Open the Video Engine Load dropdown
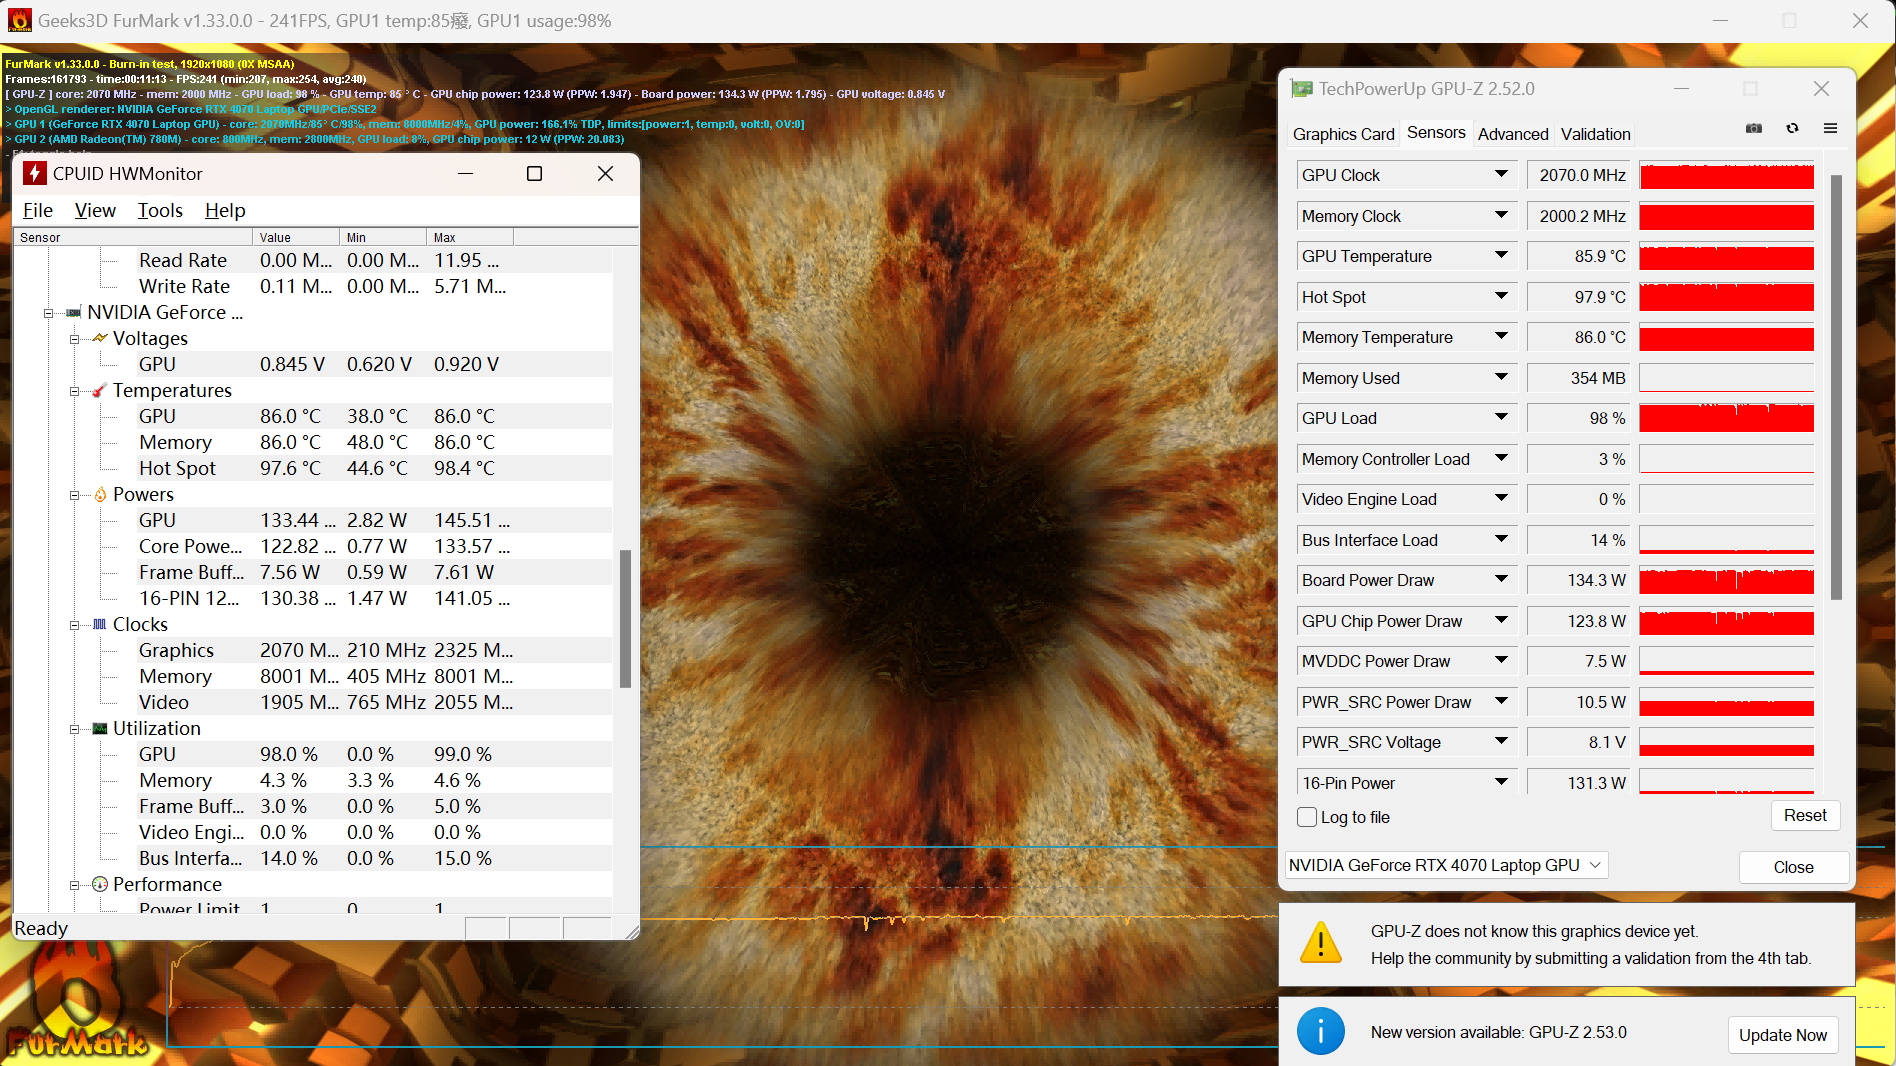Screen dimensions: 1896x1066 [x=1501, y=498]
